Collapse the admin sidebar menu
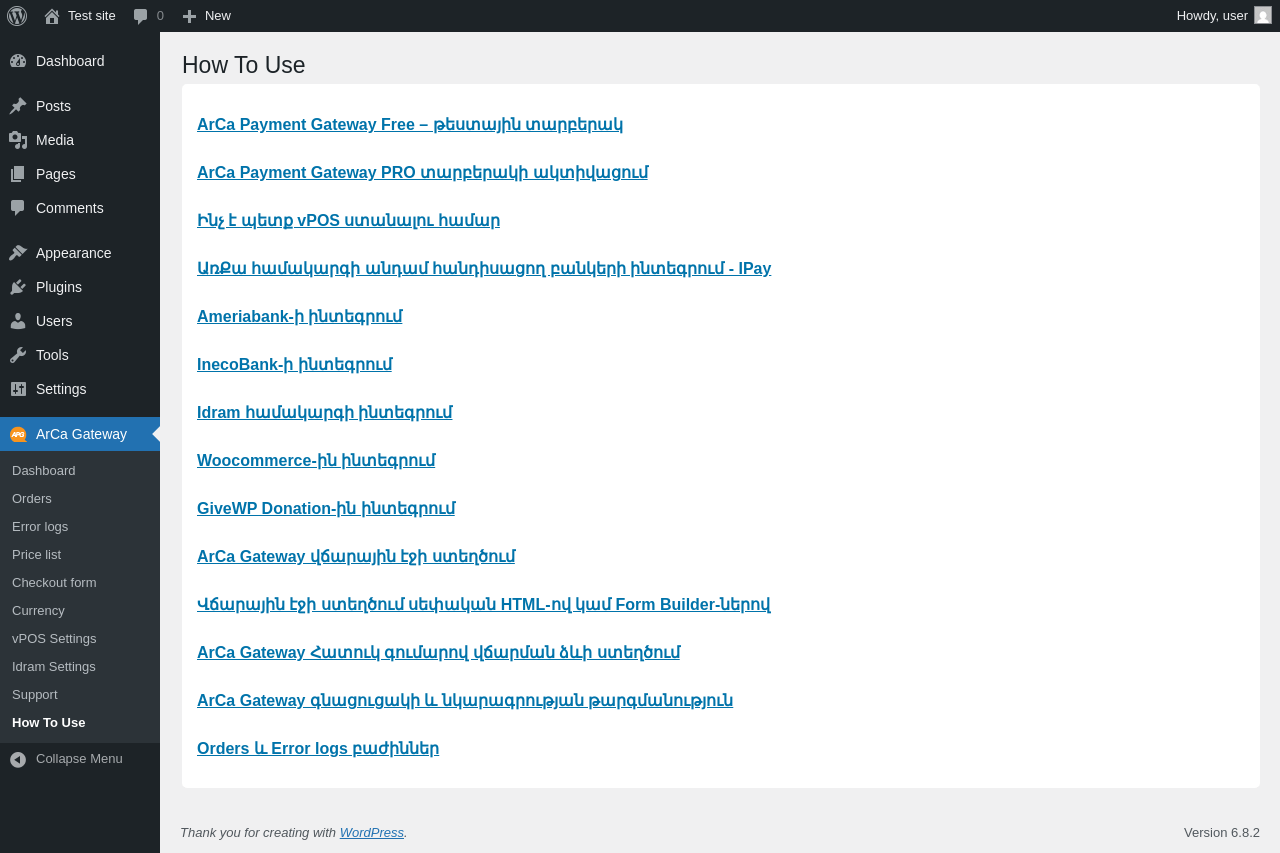Screen dimensions: 1280x853 click(80, 759)
